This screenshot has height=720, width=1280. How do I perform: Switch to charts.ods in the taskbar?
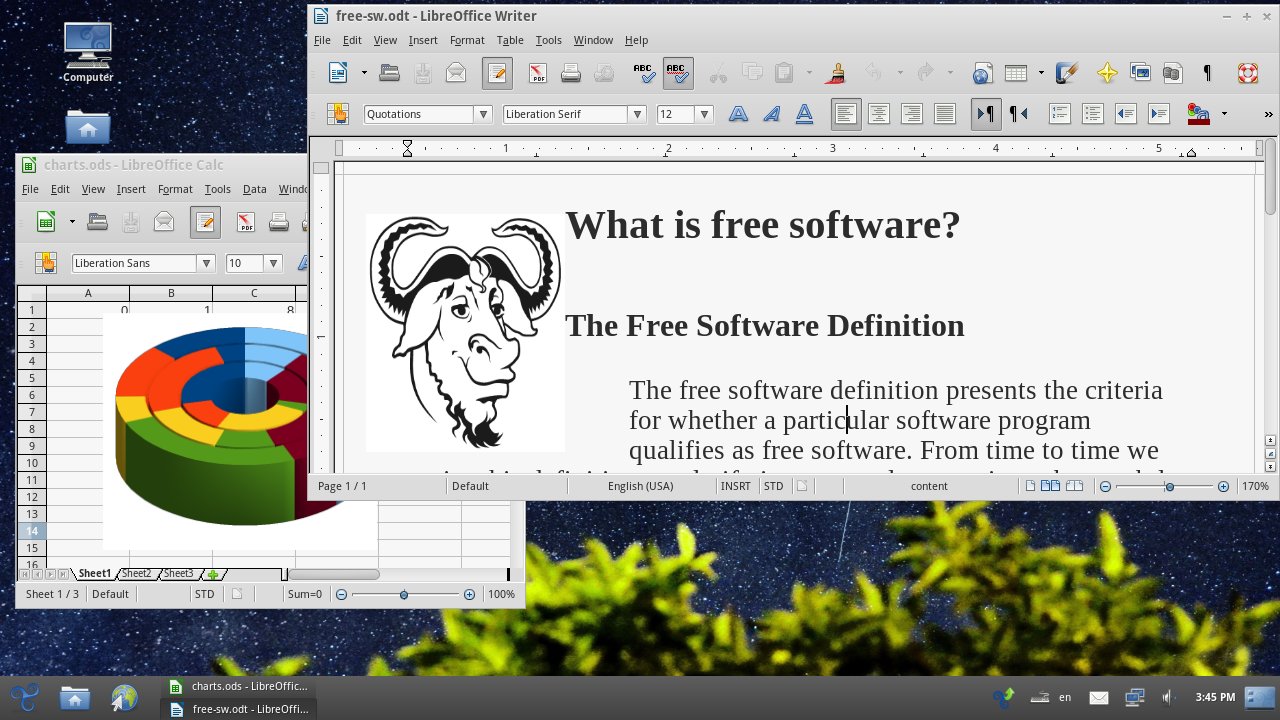tap(239, 686)
